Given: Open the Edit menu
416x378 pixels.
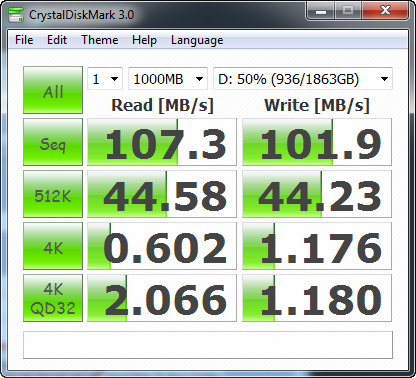Looking at the screenshot, I should click(x=57, y=40).
